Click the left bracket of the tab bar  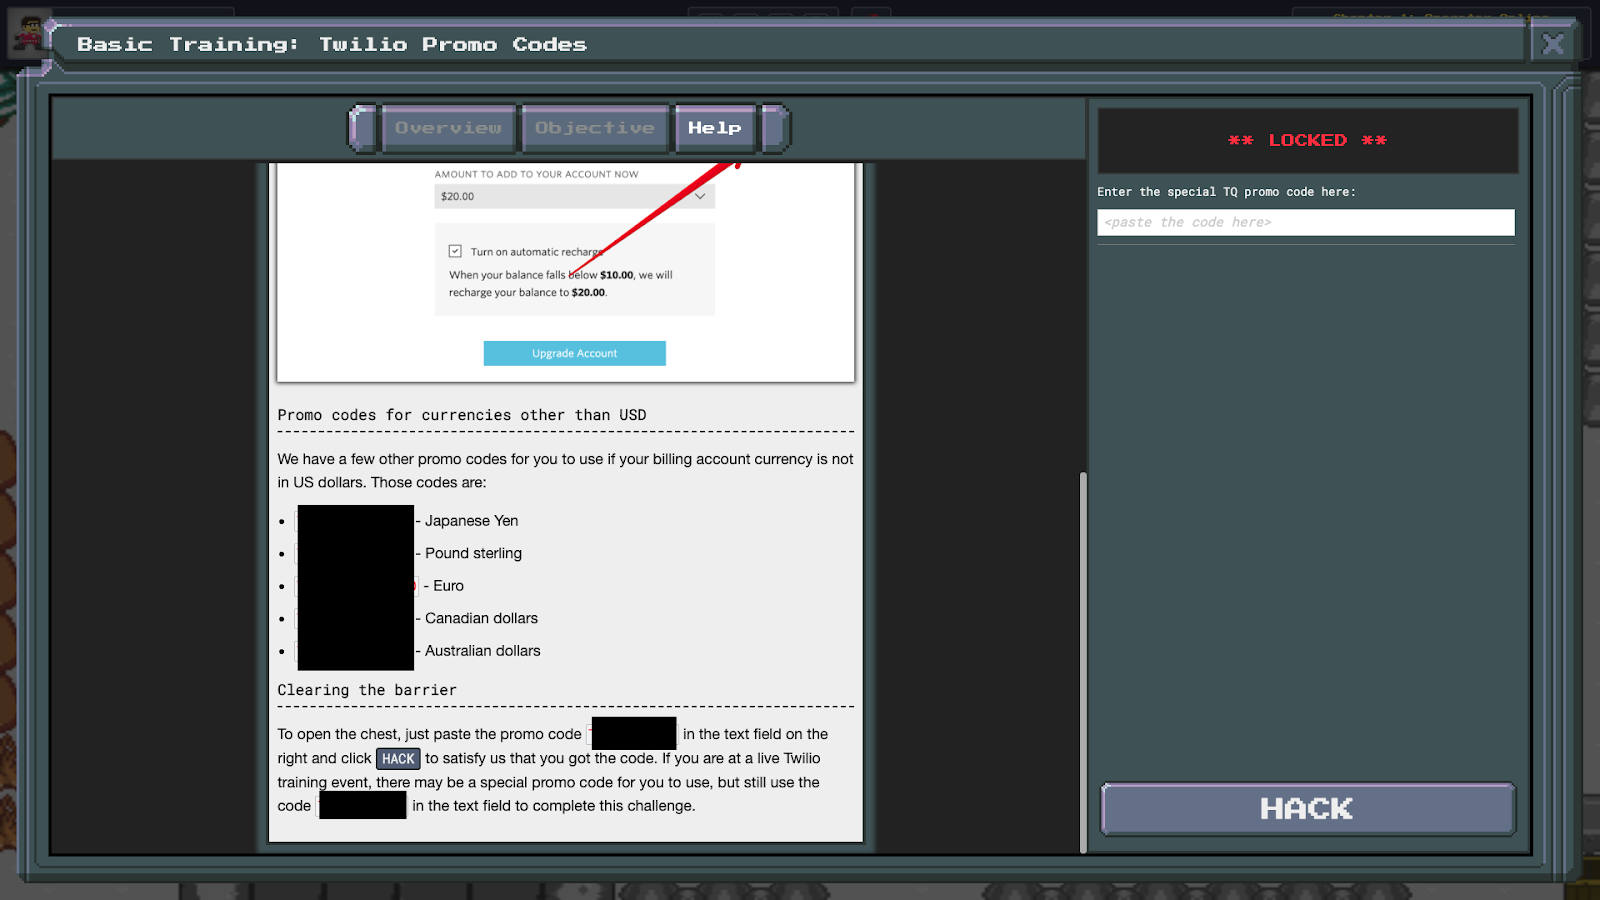(363, 128)
